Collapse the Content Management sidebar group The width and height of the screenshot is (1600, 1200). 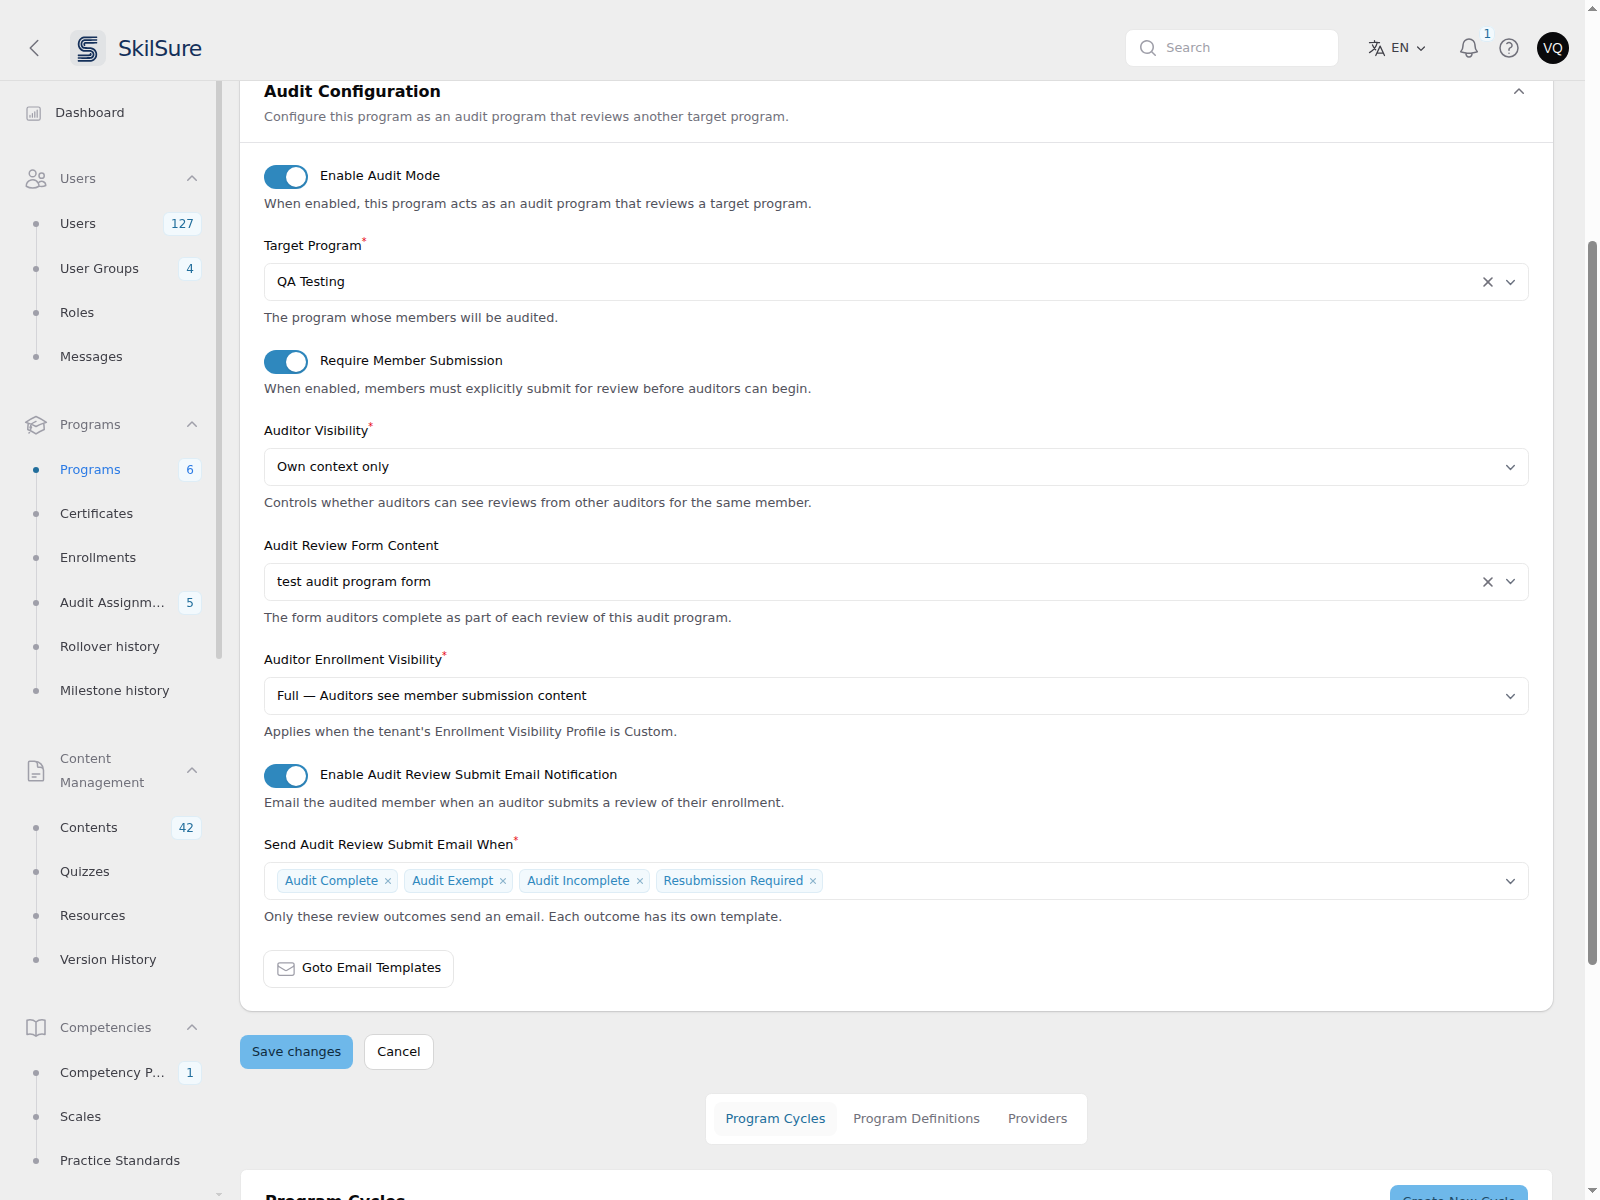192,771
